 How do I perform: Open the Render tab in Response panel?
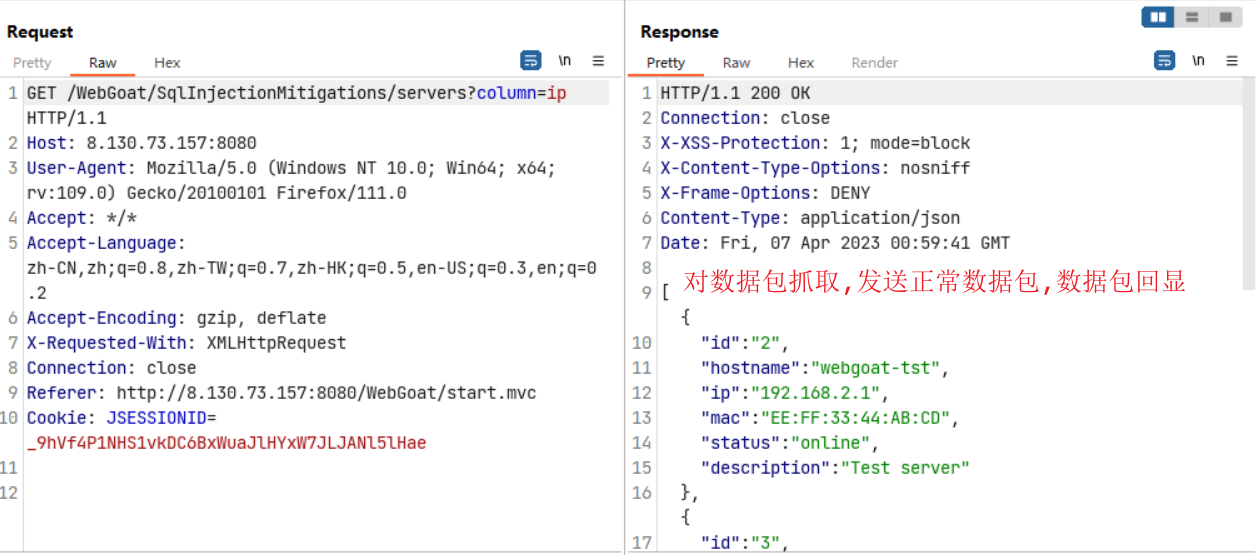point(874,63)
